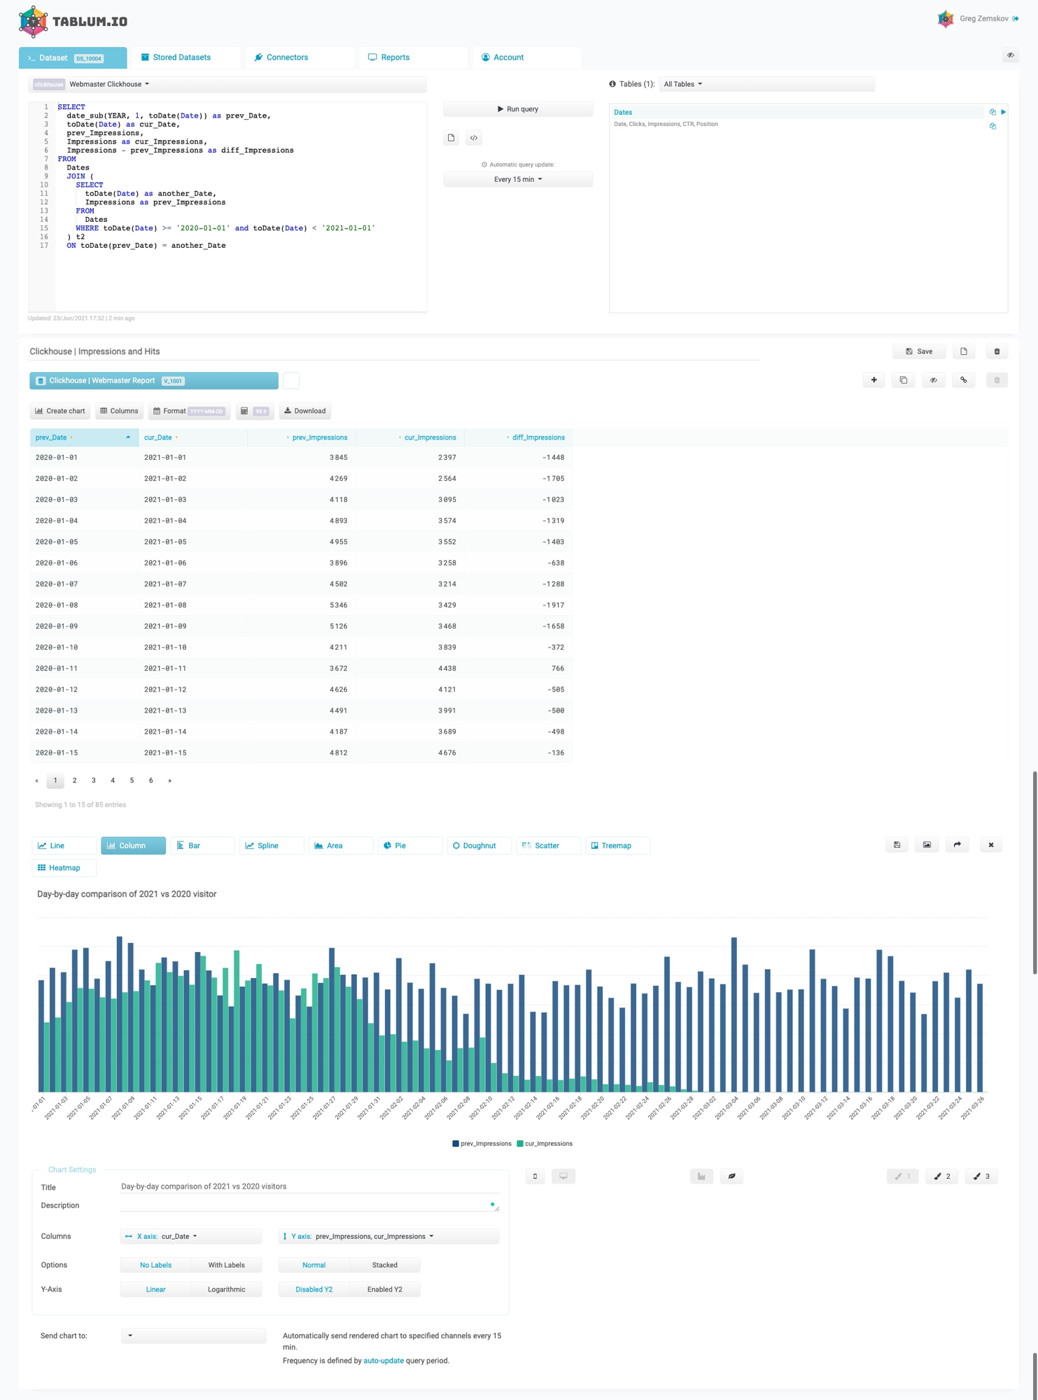
Task: Close the chart panel with the X
Action: tap(991, 845)
